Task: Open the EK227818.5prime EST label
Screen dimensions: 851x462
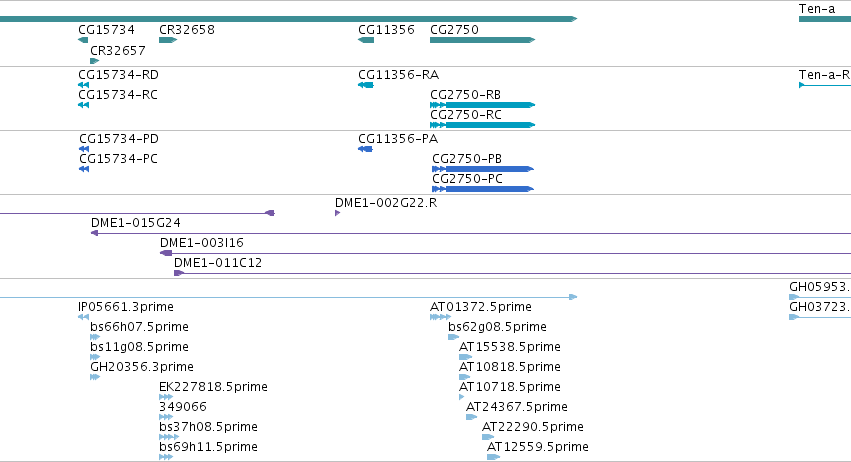Action: pyautogui.click(x=213, y=387)
